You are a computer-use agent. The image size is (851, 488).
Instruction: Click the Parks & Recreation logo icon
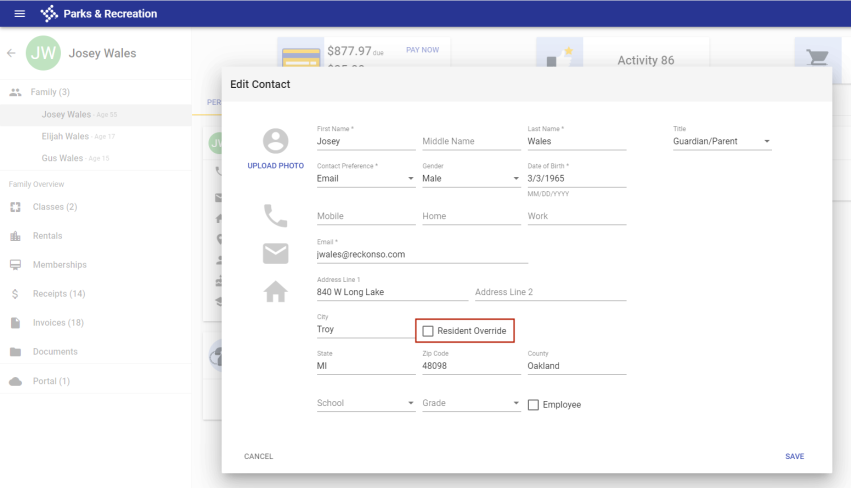[49, 14]
